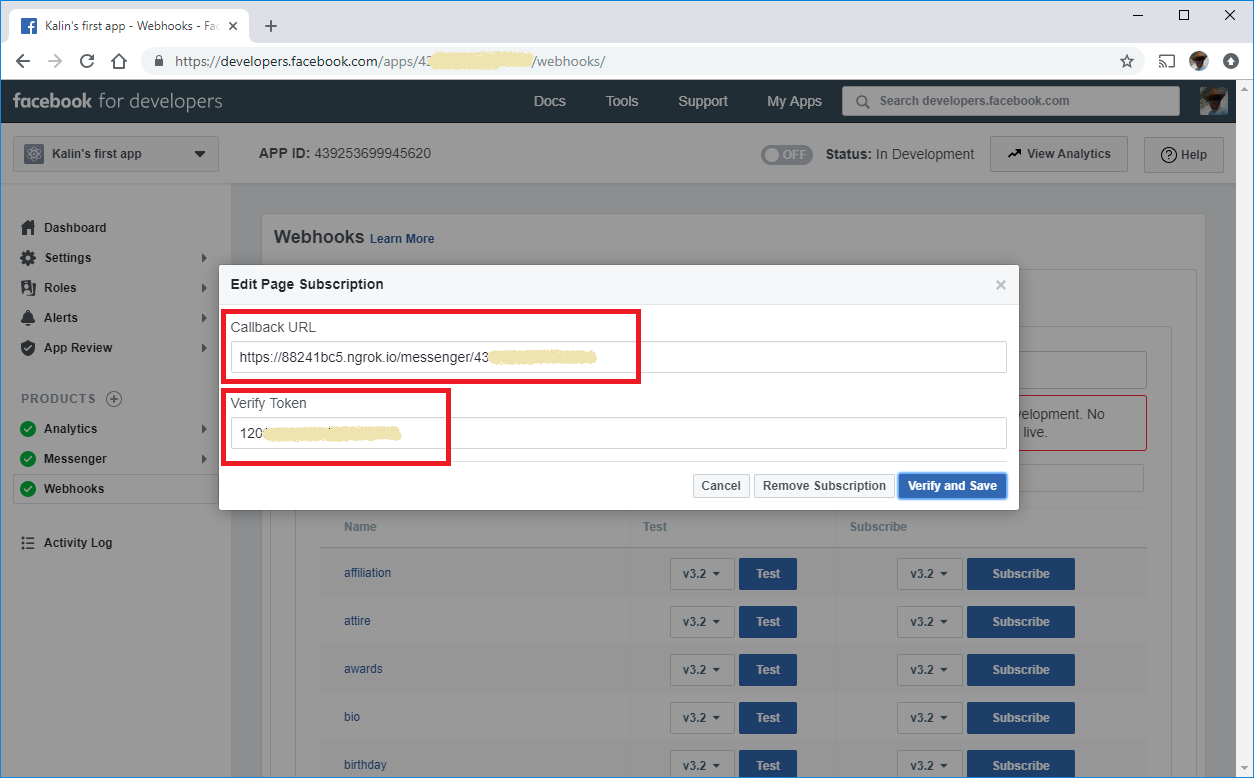Screen dimensions: 1254x778
Task: Click the search magnifier icon
Action: click(863, 101)
